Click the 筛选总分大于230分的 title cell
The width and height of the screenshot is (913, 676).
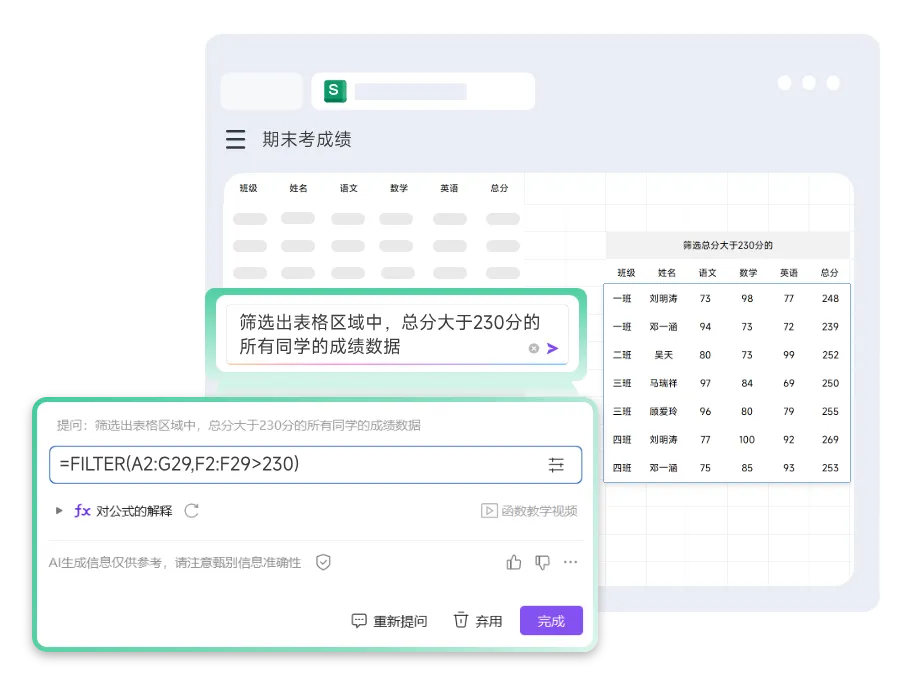(x=728, y=245)
